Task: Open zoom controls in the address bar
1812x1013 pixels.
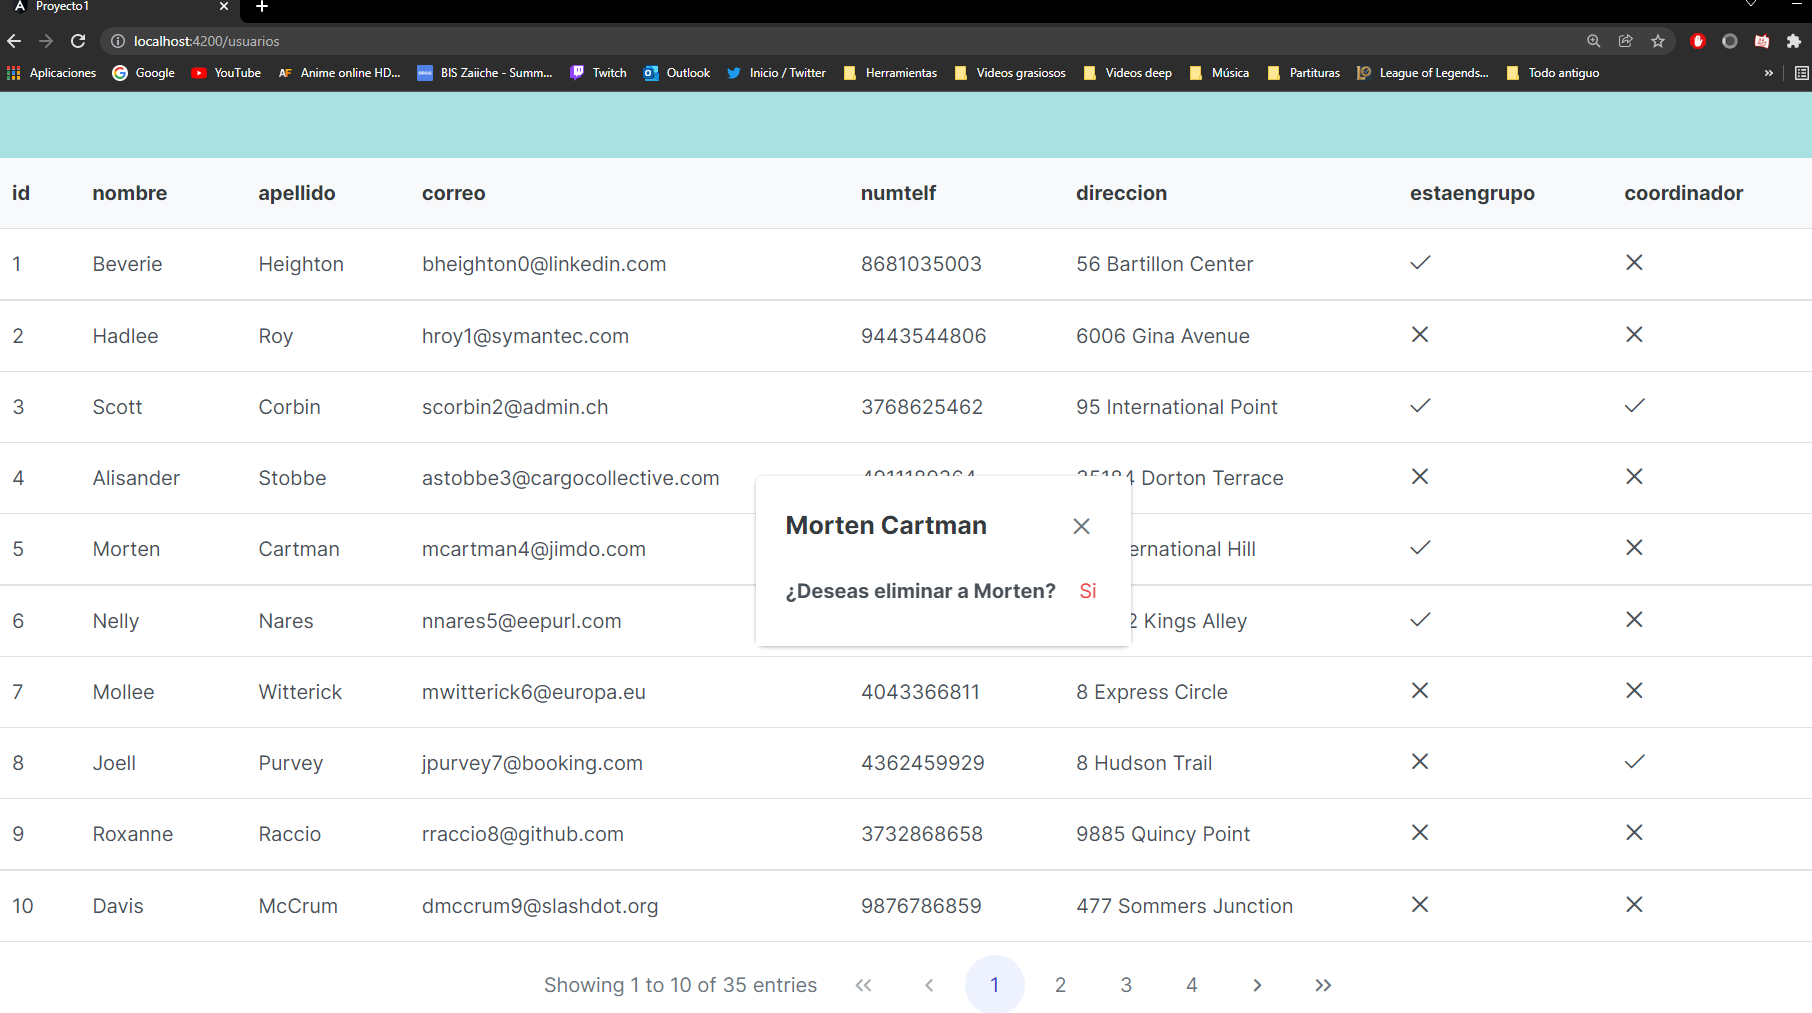Action: click(x=1593, y=41)
